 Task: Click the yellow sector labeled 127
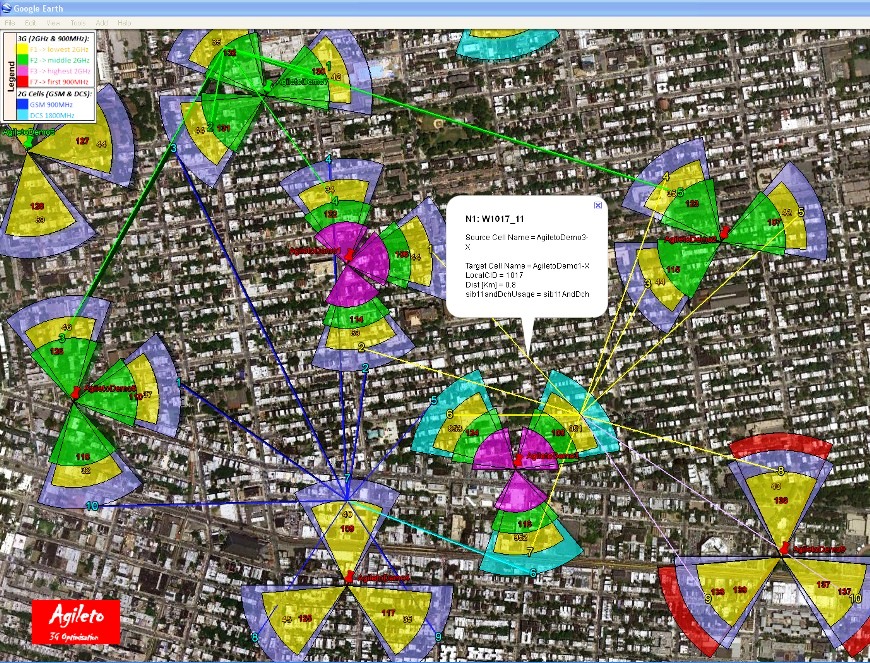(x=80, y=141)
